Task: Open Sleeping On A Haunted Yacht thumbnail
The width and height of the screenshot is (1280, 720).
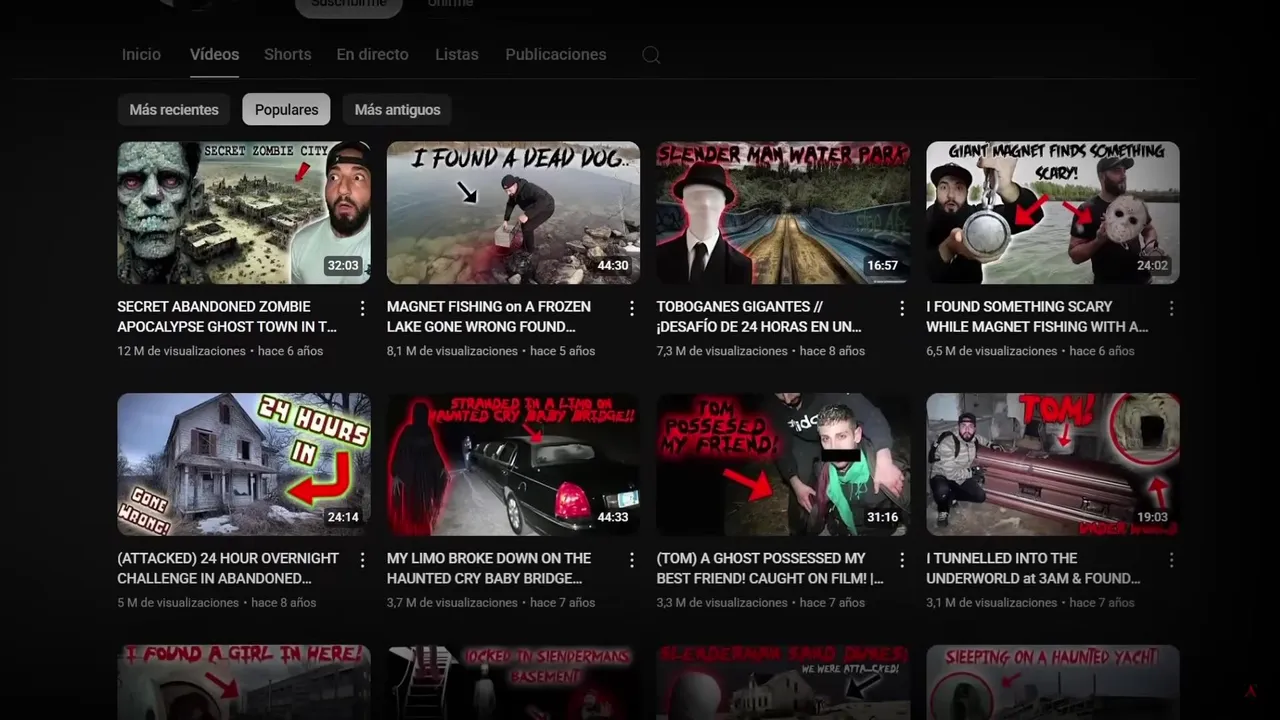Action: 1053,682
